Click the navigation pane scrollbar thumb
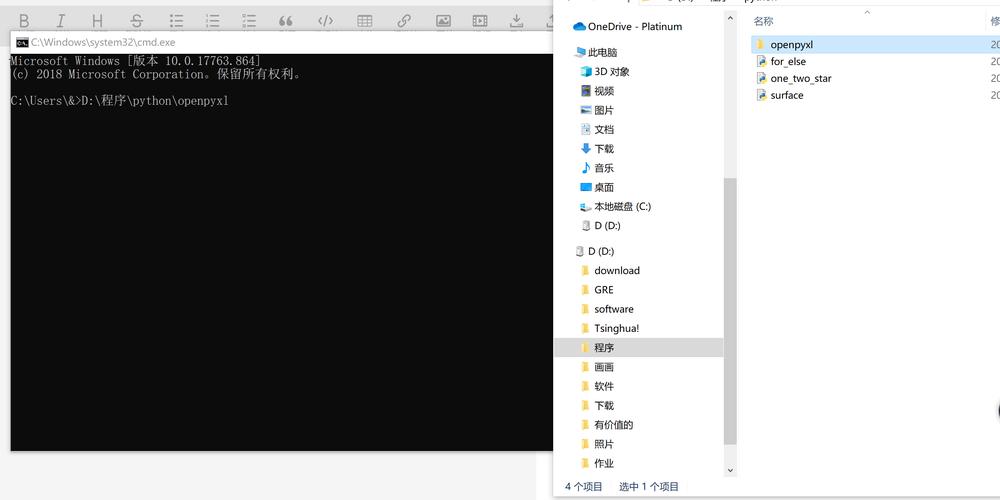 [x=730, y=311]
